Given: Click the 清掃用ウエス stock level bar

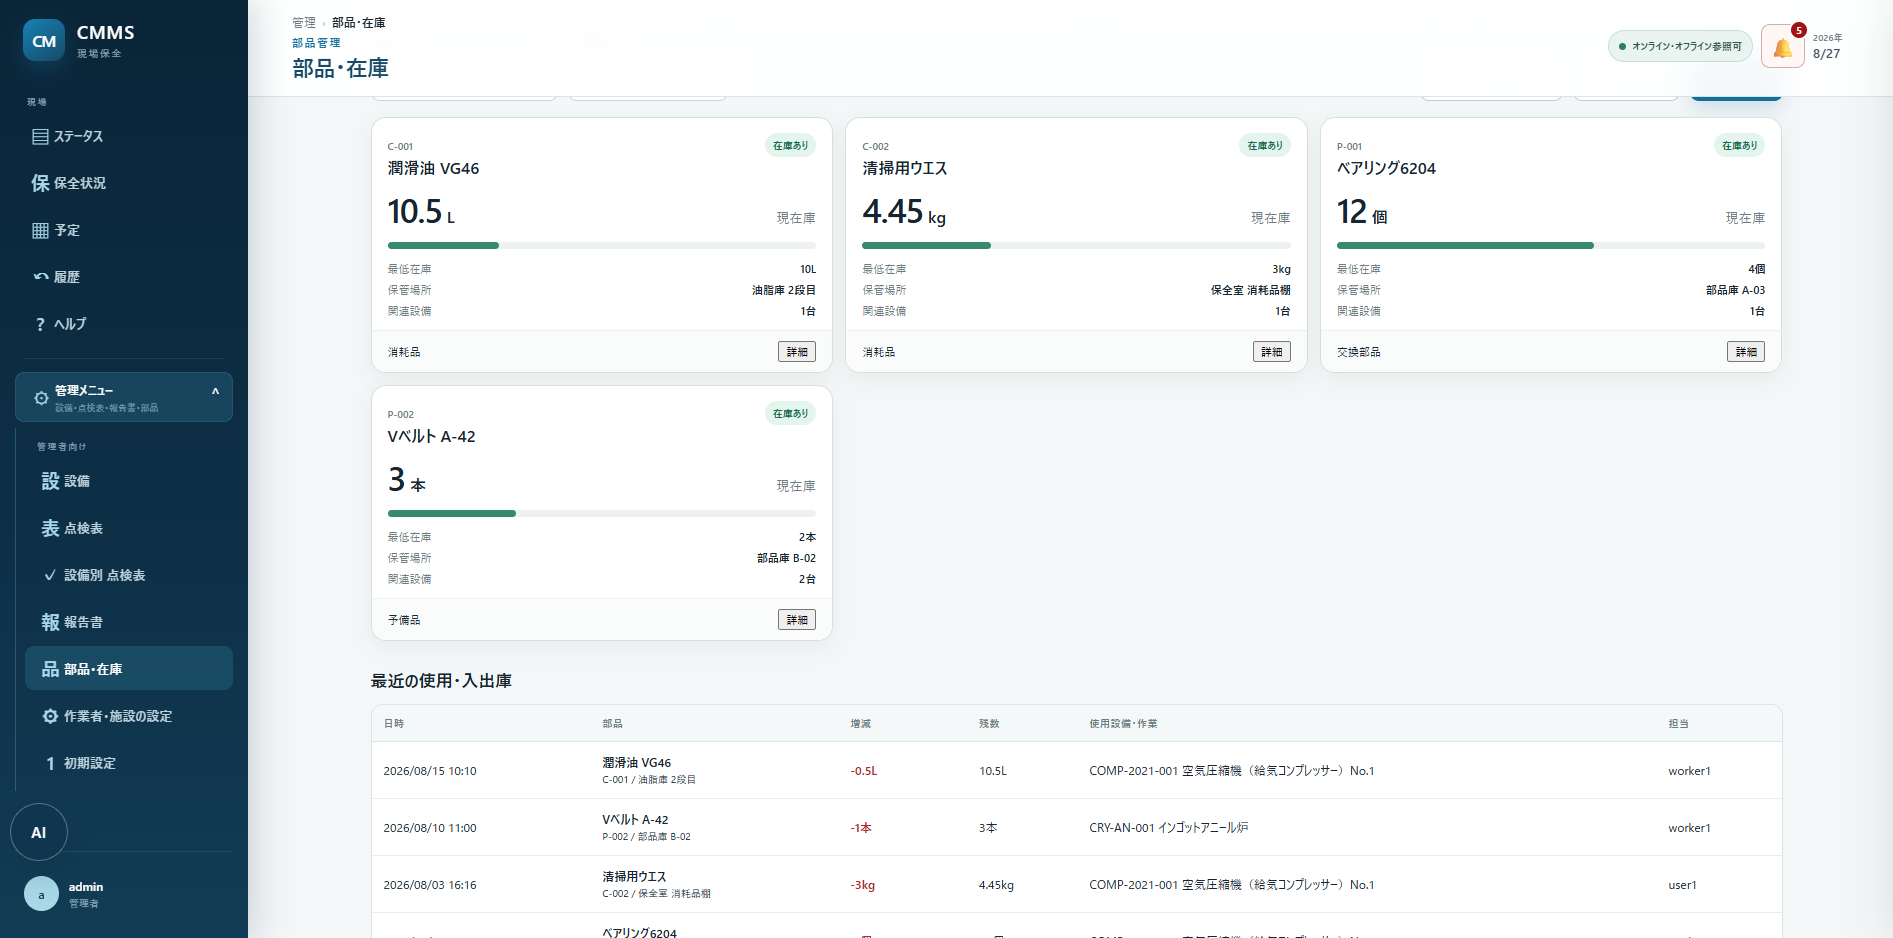Looking at the screenshot, I should coord(1076,245).
